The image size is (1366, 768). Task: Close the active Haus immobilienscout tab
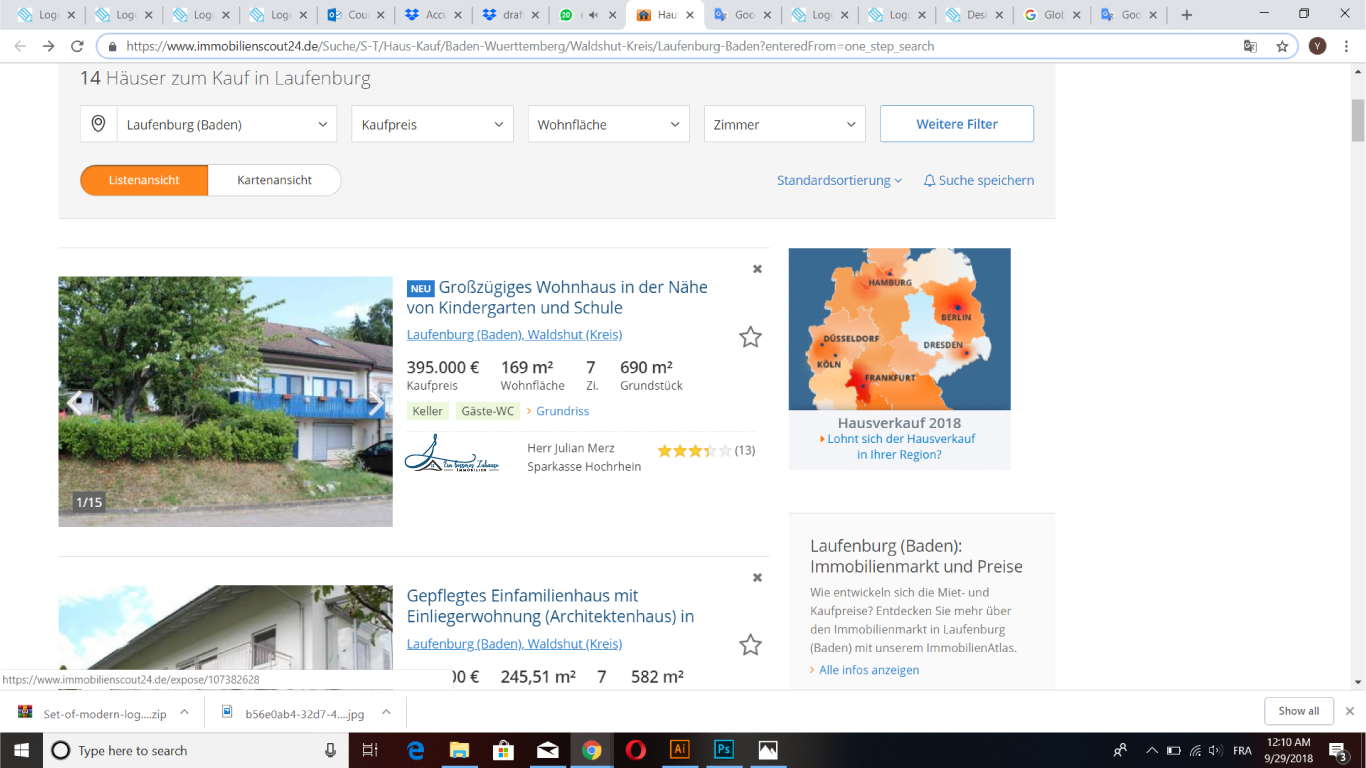692,15
